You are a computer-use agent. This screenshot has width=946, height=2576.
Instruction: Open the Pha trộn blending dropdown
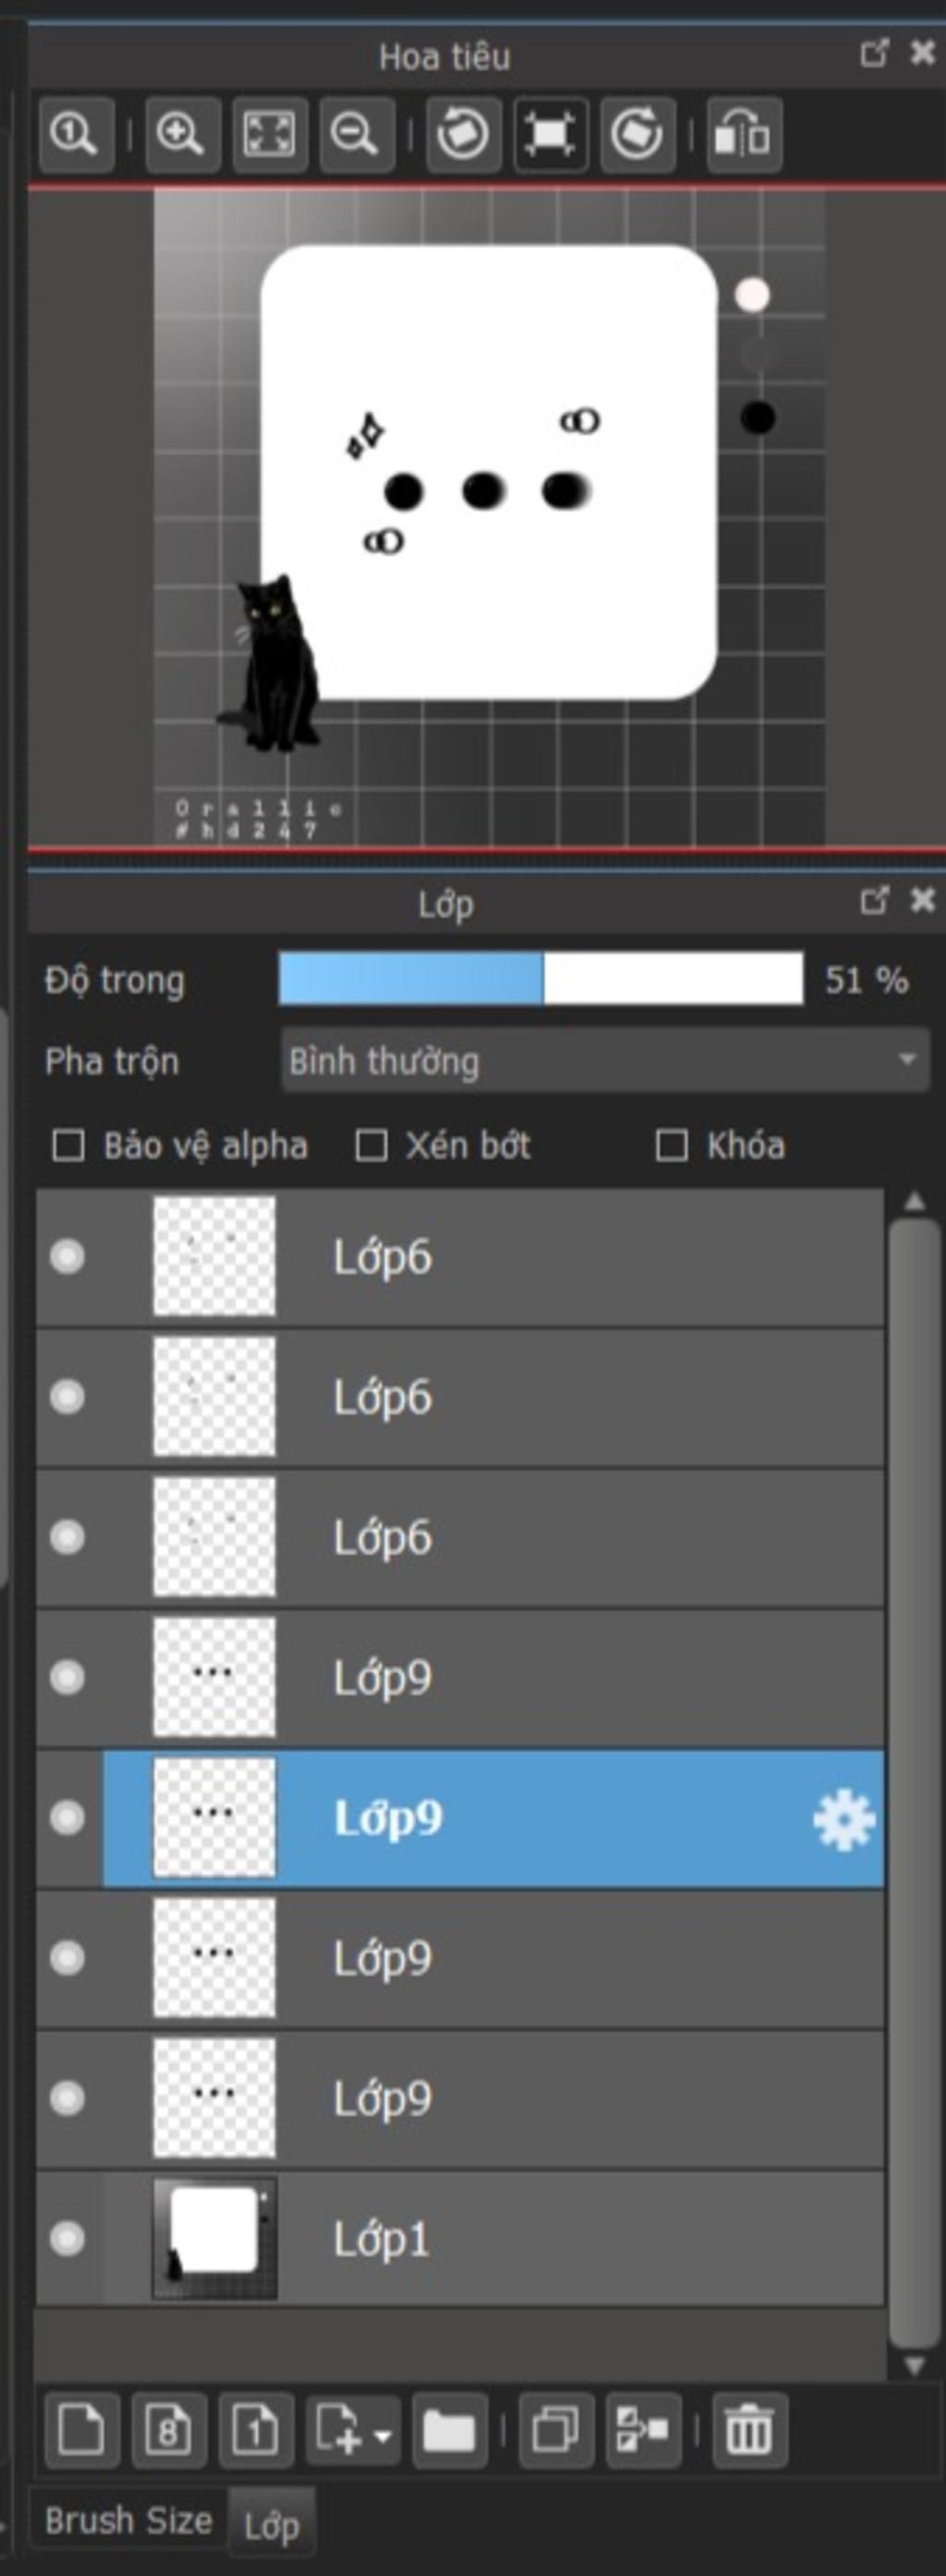click(x=605, y=1060)
